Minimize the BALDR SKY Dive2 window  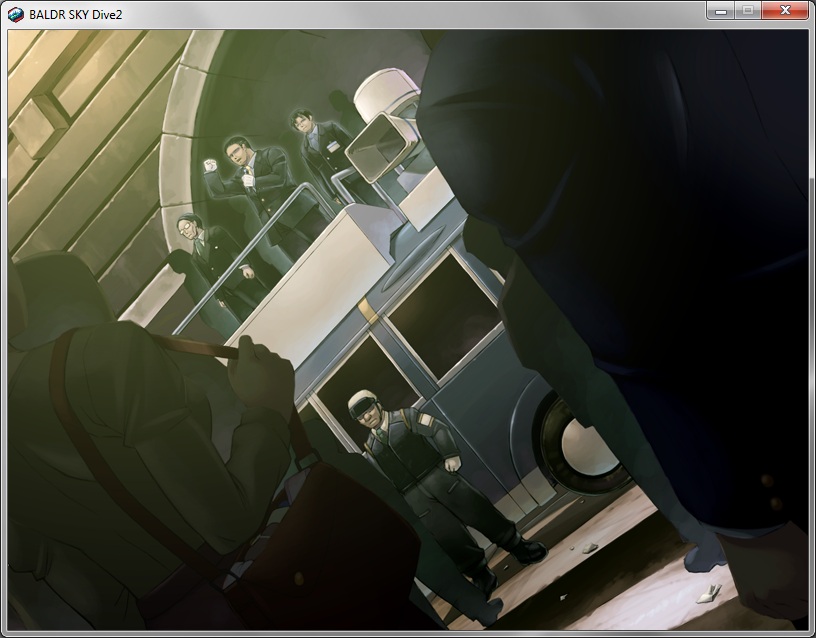tap(721, 10)
